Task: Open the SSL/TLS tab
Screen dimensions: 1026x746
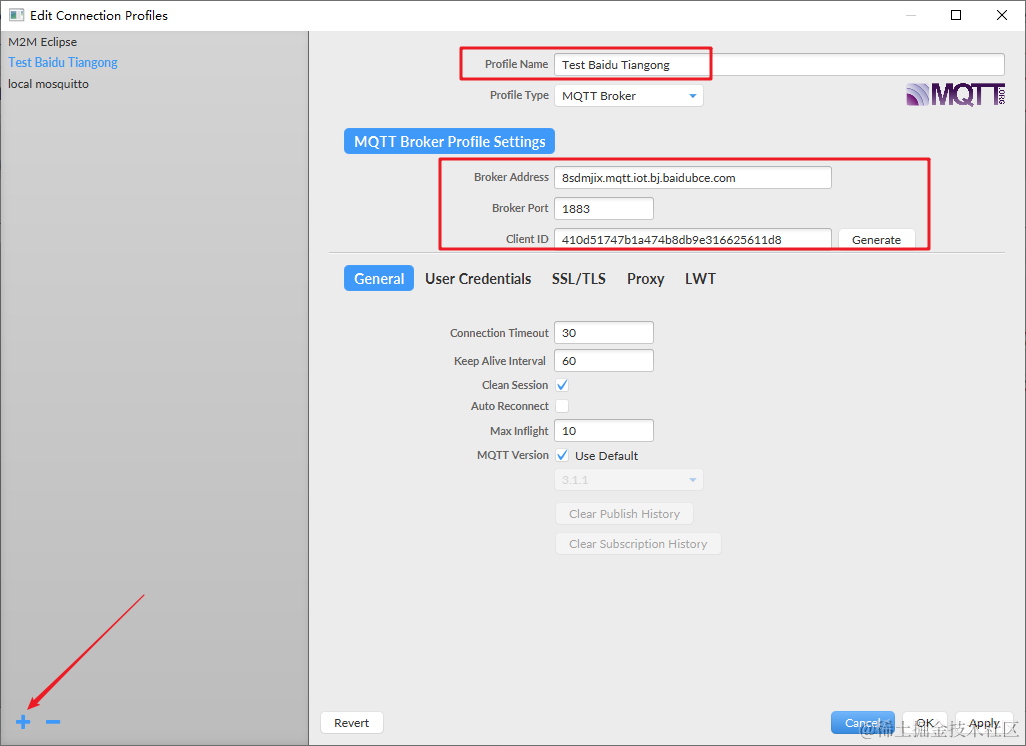Action: tap(578, 279)
